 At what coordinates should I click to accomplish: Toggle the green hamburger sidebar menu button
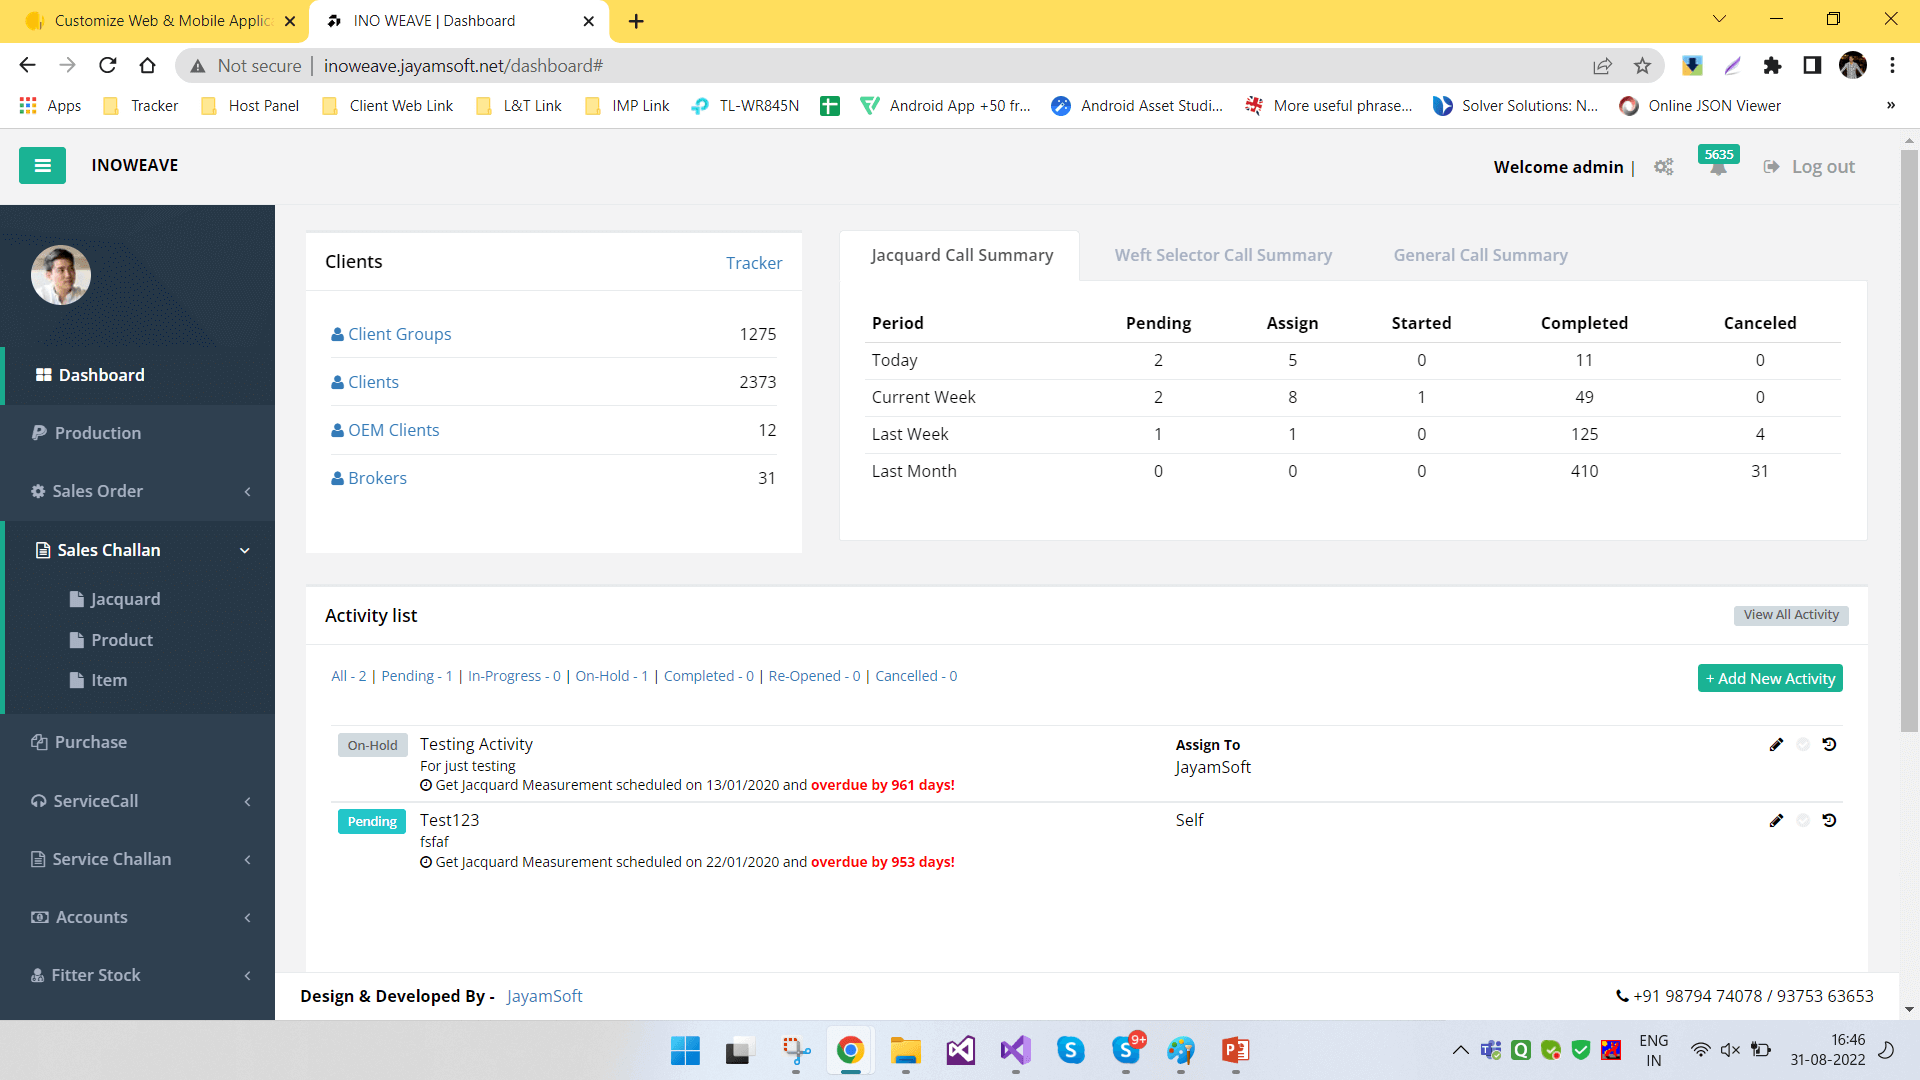tap(42, 166)
